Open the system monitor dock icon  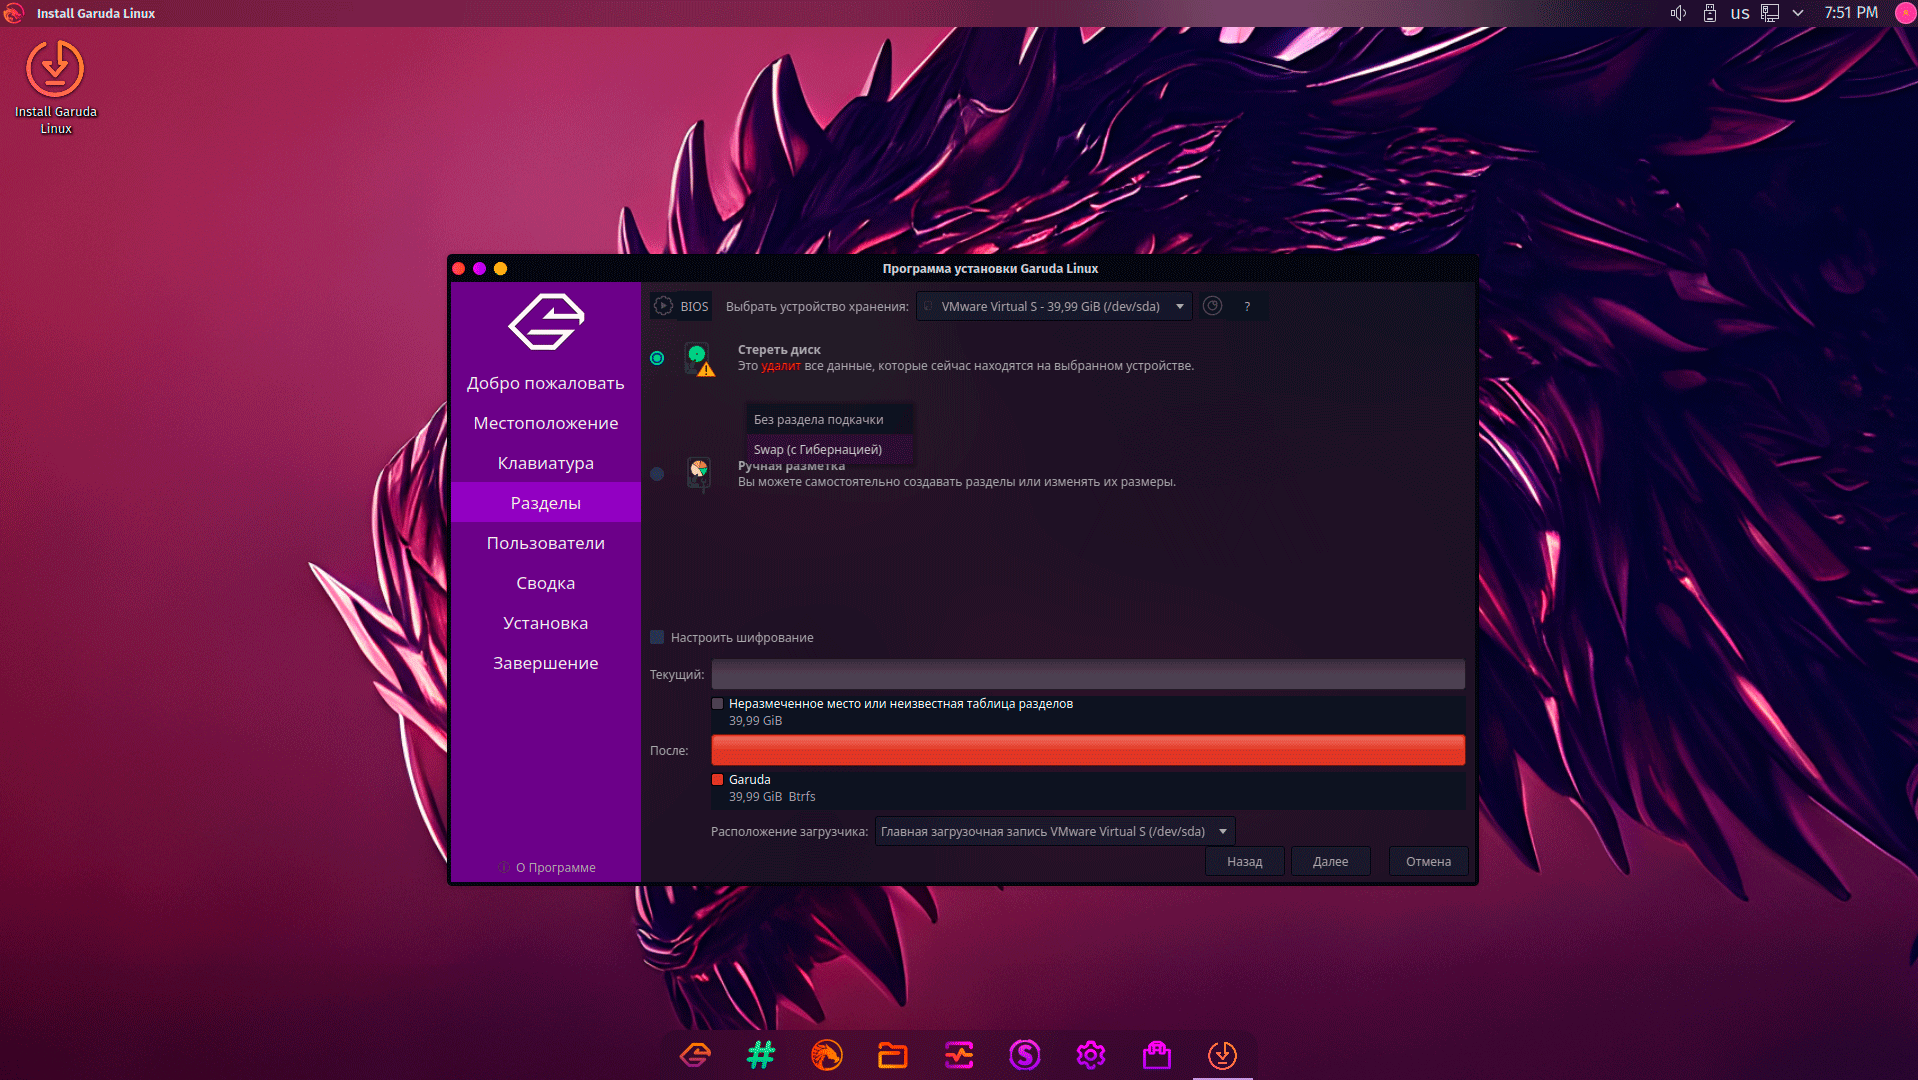(959, 1055)
